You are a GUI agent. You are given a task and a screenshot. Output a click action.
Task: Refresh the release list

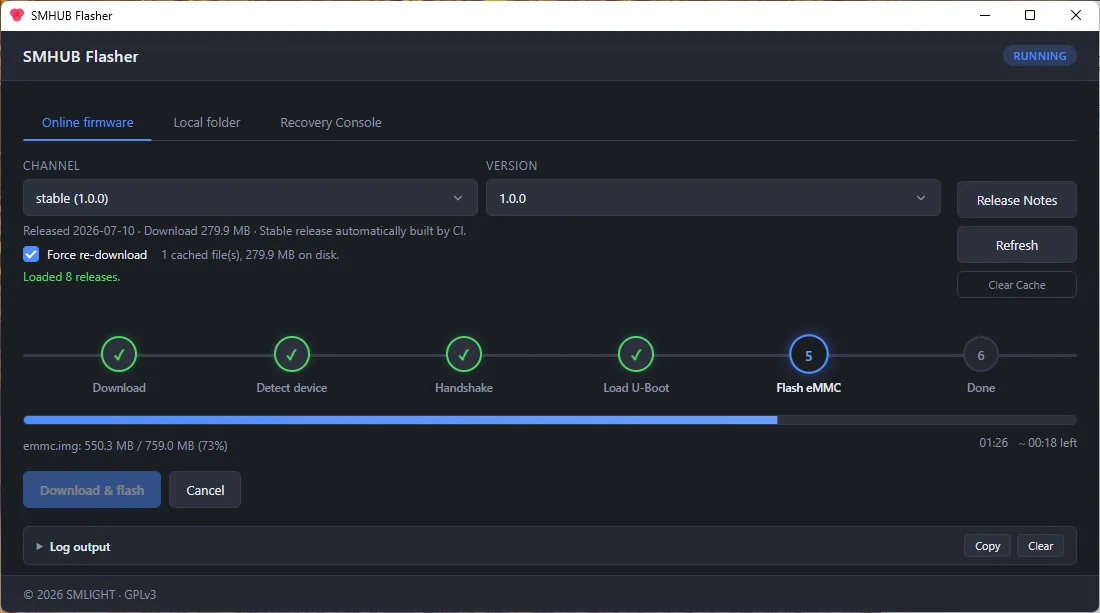(x=1017, y=245)
